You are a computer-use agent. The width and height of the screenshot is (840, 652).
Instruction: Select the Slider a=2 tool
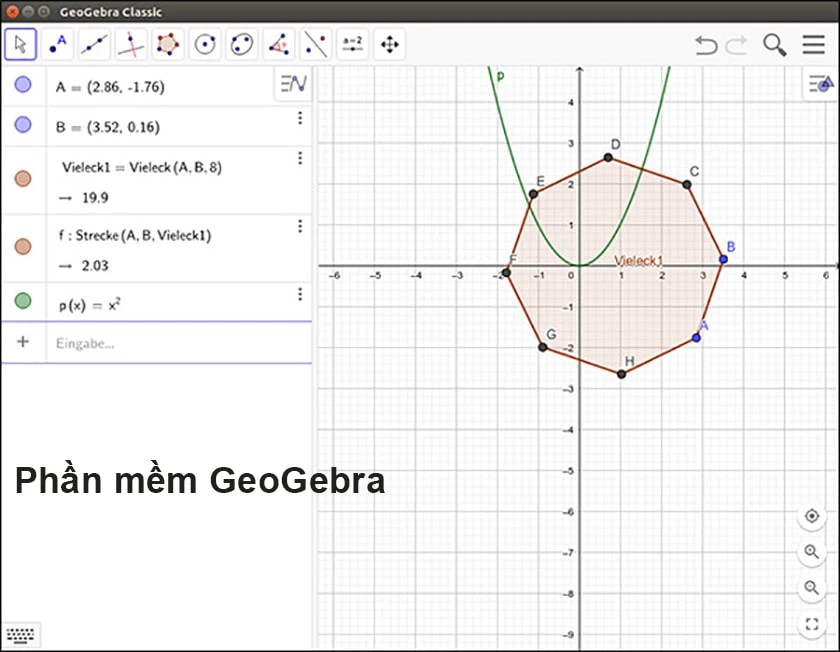[x=352, y=44]
